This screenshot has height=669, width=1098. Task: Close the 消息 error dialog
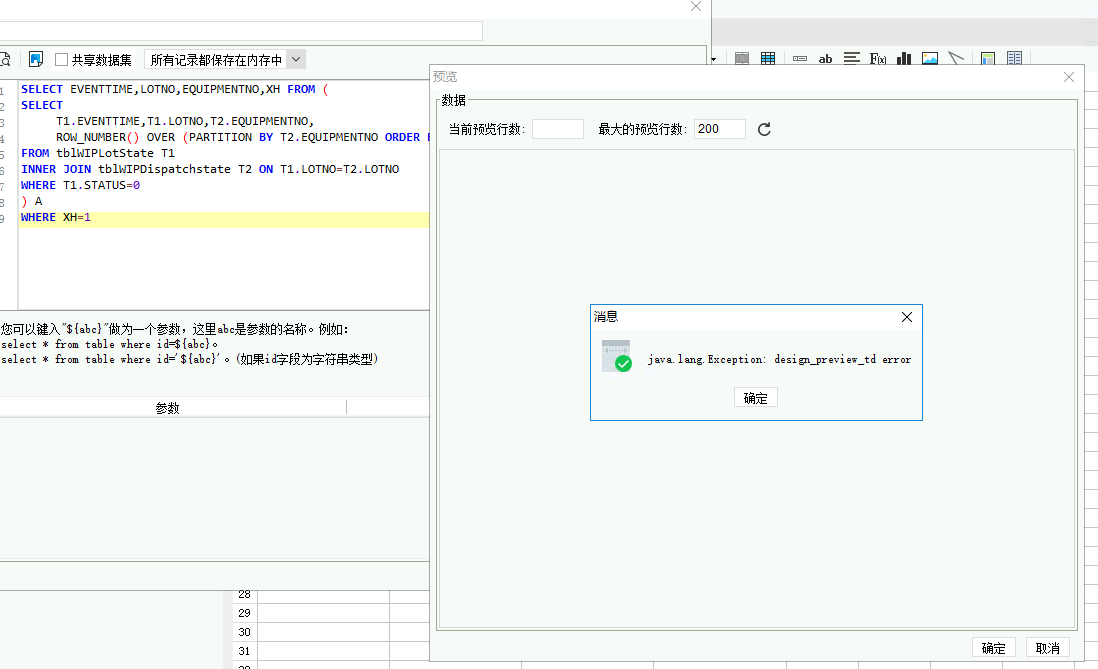click(907, 317)
